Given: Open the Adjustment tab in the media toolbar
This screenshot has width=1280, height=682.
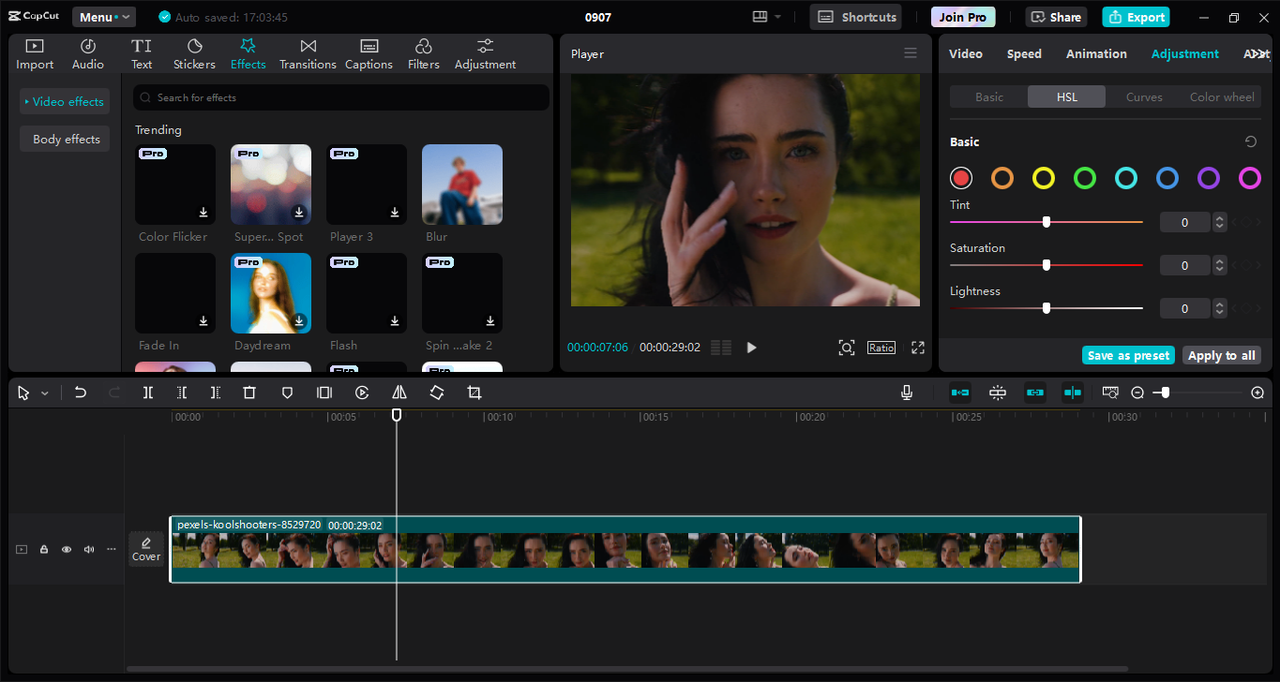Looking at the screenshot, I should 485,54.
